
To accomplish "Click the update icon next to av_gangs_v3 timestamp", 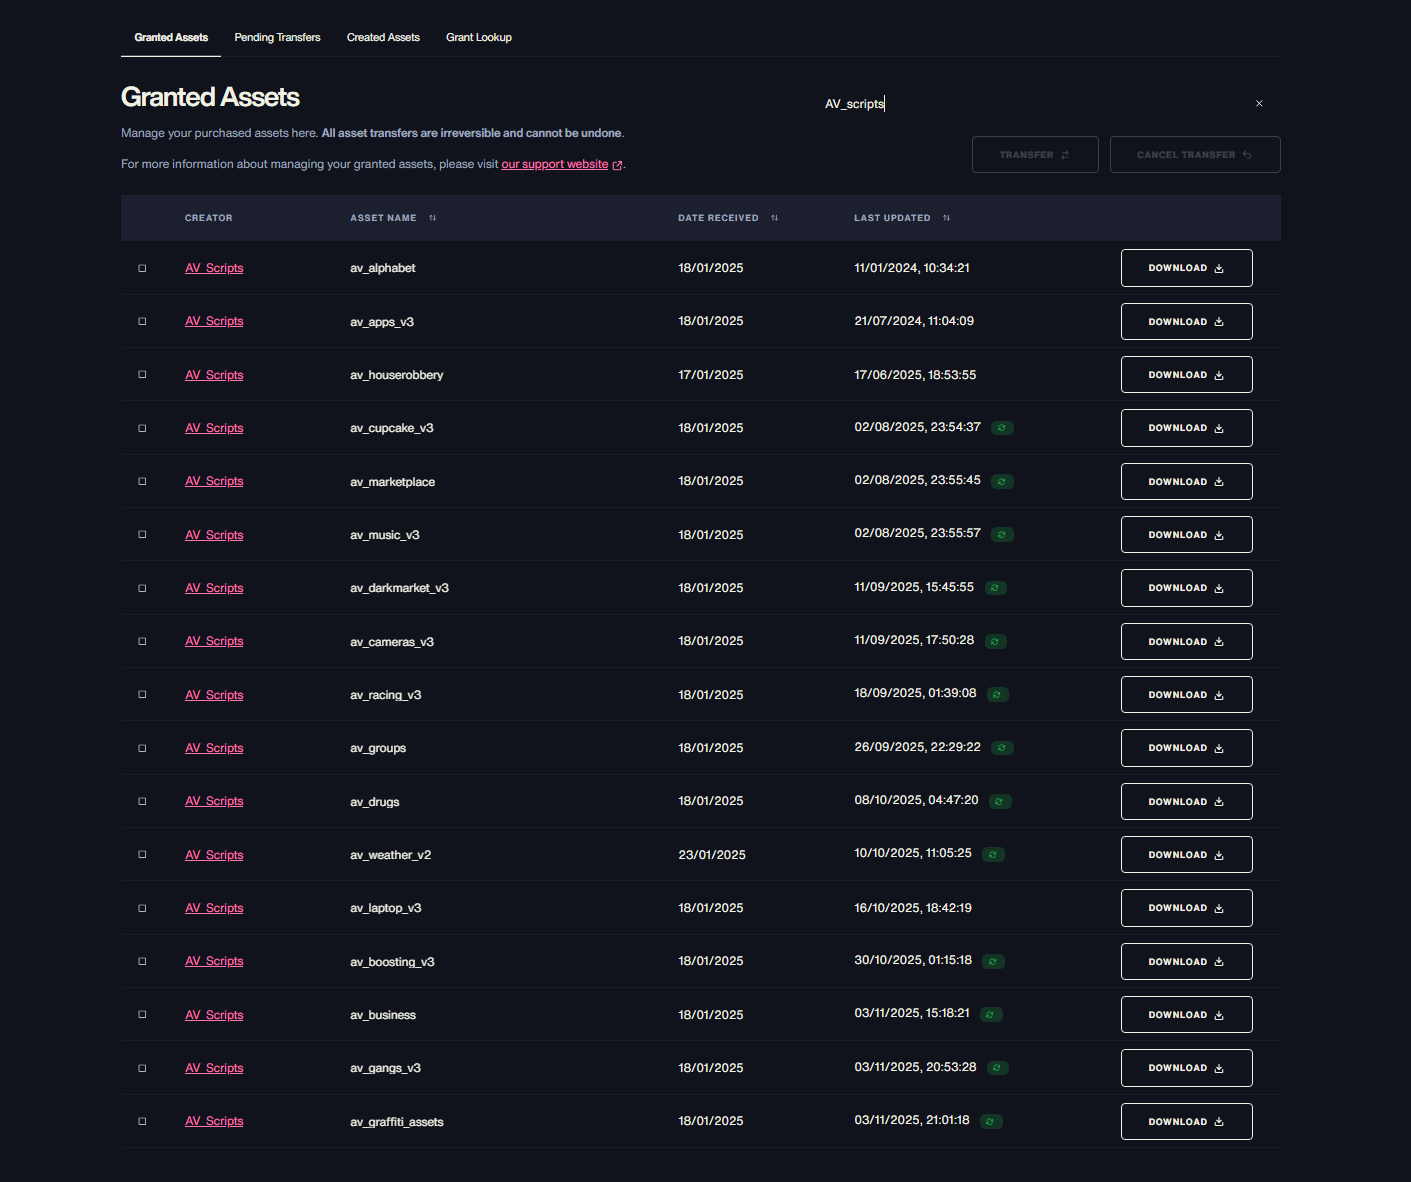I will (x=997, y=1068).
